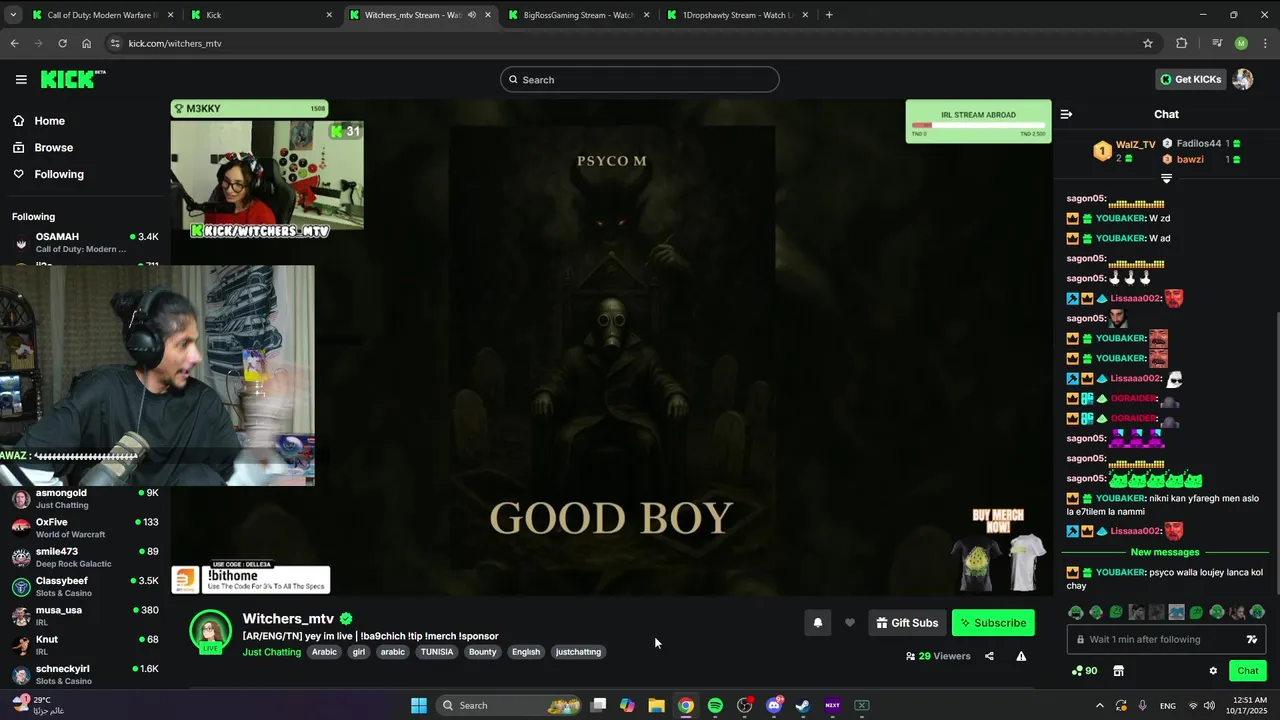Viewport: 1280px width, 720px height.
Task: Select the justchatting tag
Action: (578, 652)
